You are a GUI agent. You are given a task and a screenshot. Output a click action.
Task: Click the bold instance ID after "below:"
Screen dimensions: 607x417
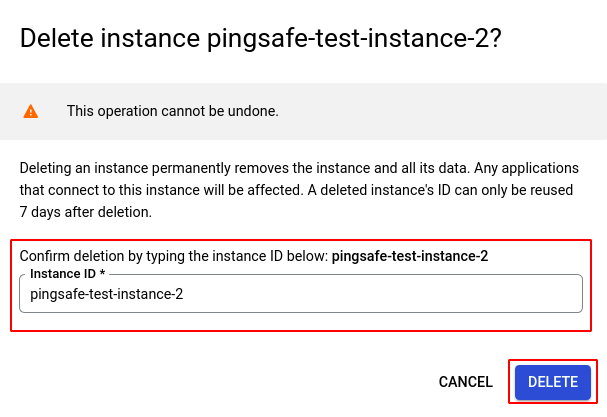pyautogui.click(x=409, y=256)
